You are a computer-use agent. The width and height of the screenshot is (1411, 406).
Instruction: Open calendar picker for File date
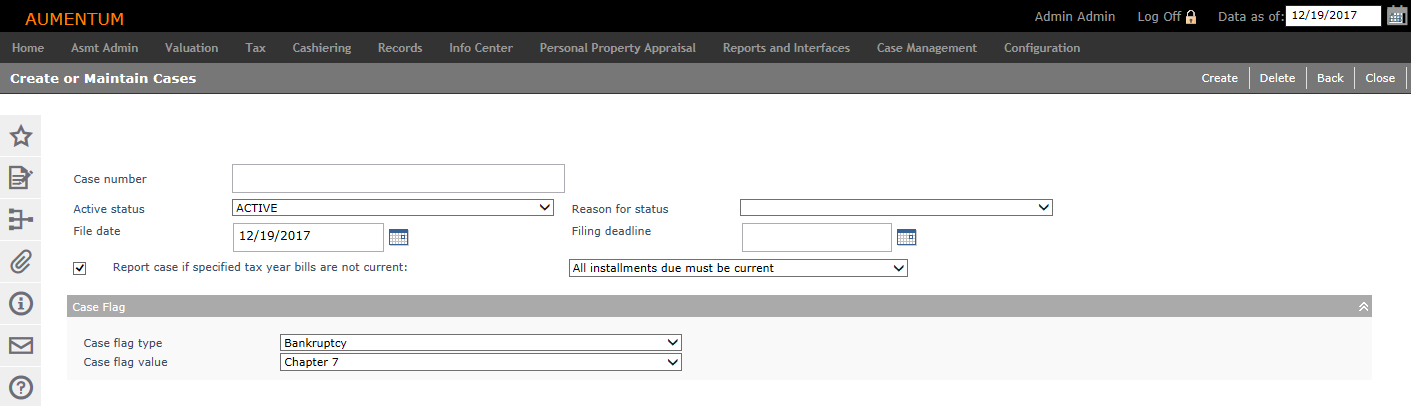[399, 237]
